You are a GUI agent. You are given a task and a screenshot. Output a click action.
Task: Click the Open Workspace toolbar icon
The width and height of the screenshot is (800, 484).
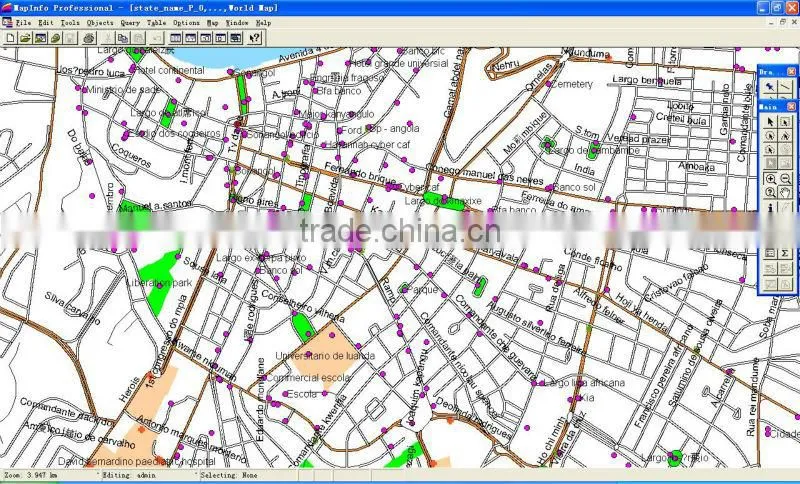click(x=40, y=38)
